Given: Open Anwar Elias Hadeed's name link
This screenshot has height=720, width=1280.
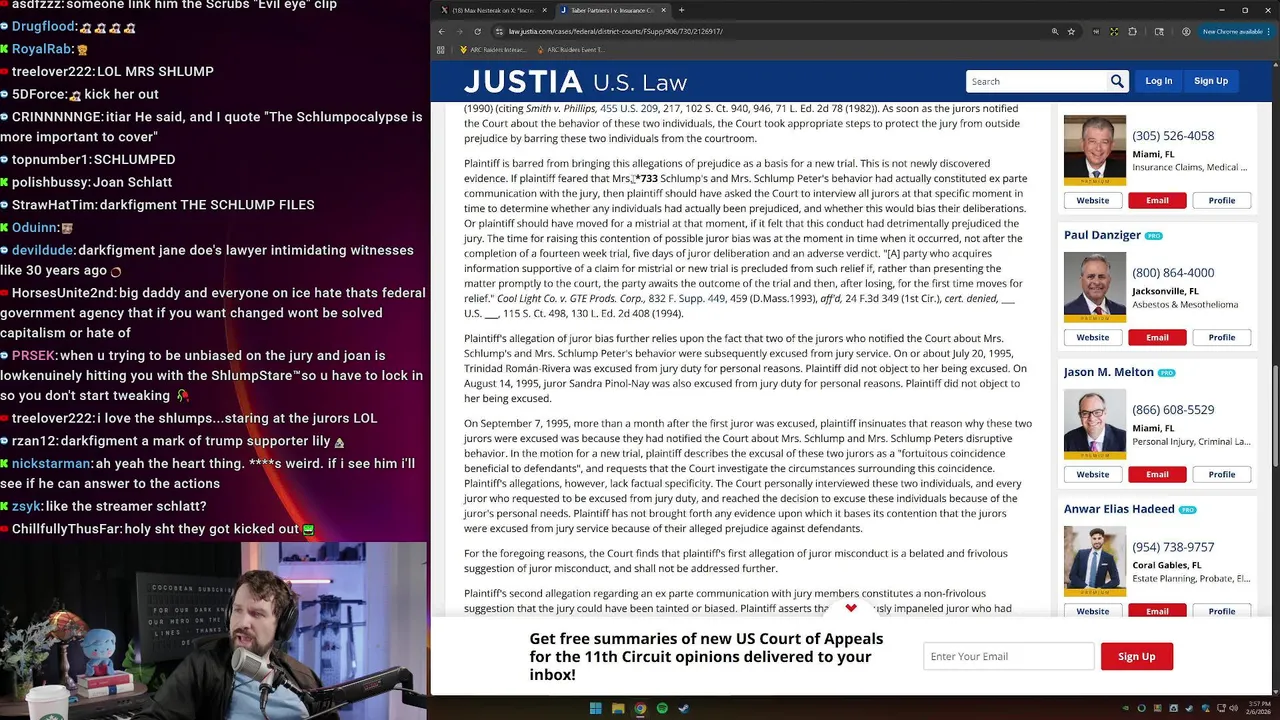Looking at the screenshot, I should point(1119,509).
